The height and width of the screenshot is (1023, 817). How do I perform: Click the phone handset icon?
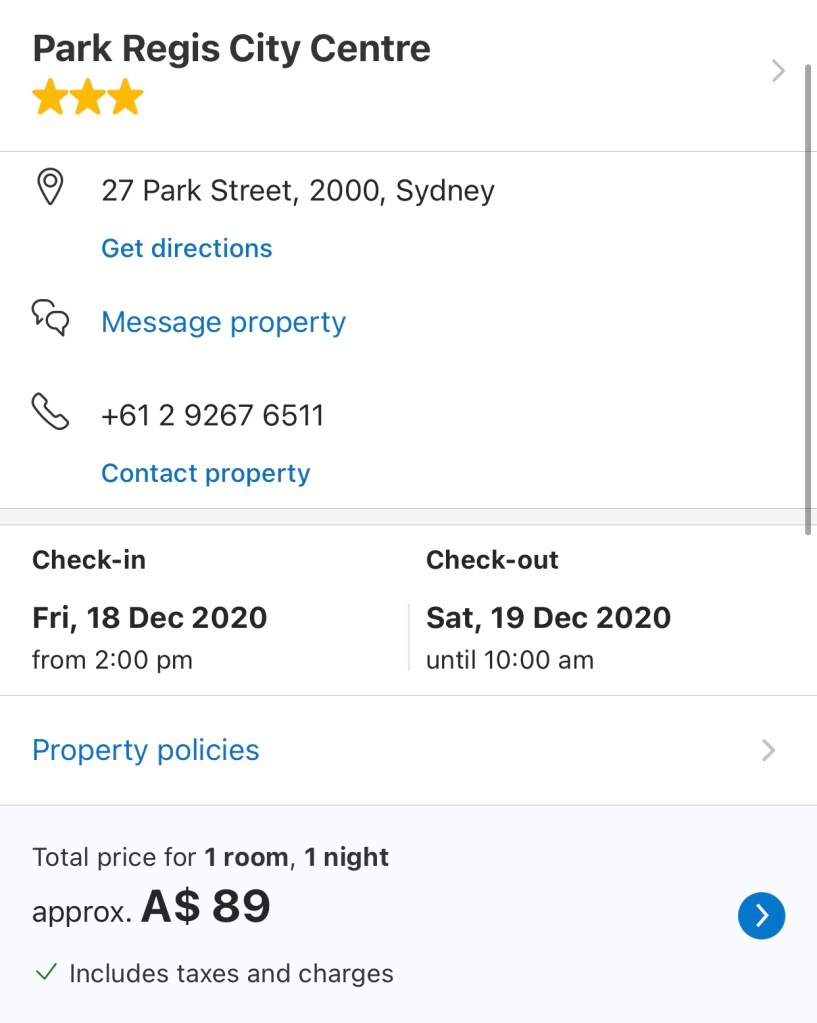[50, 411]
